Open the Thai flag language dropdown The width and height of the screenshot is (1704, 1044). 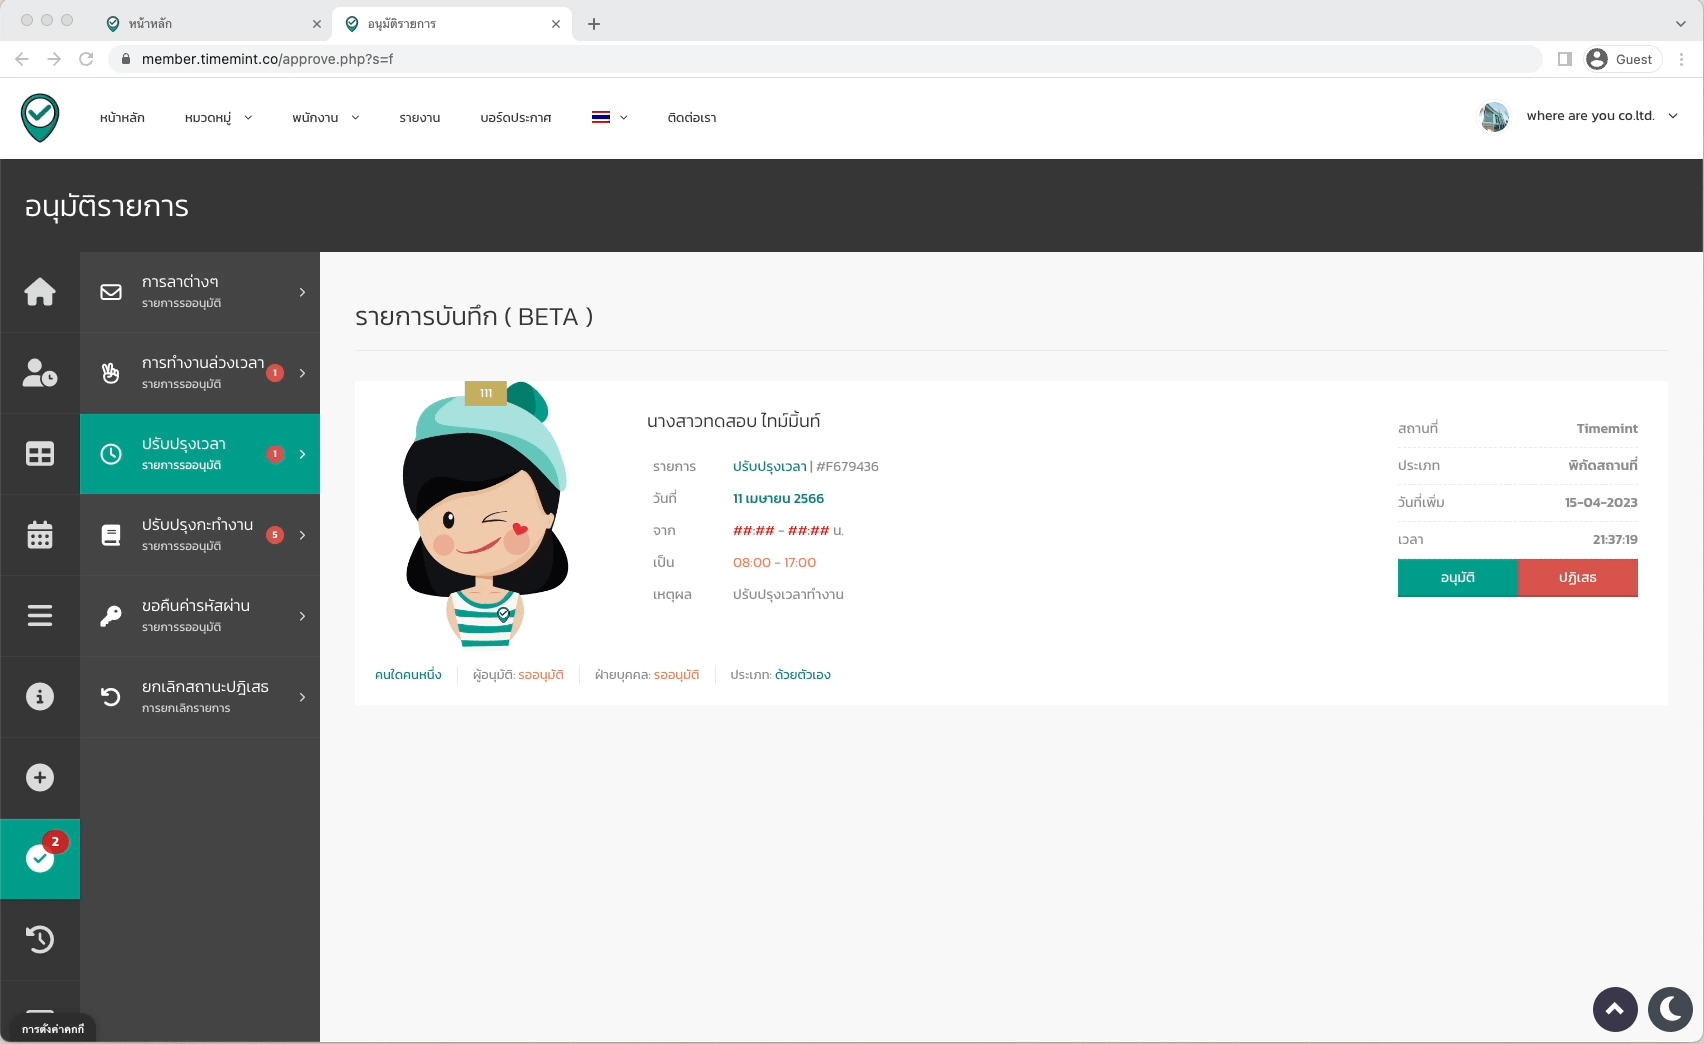click(x=609, y=118)
